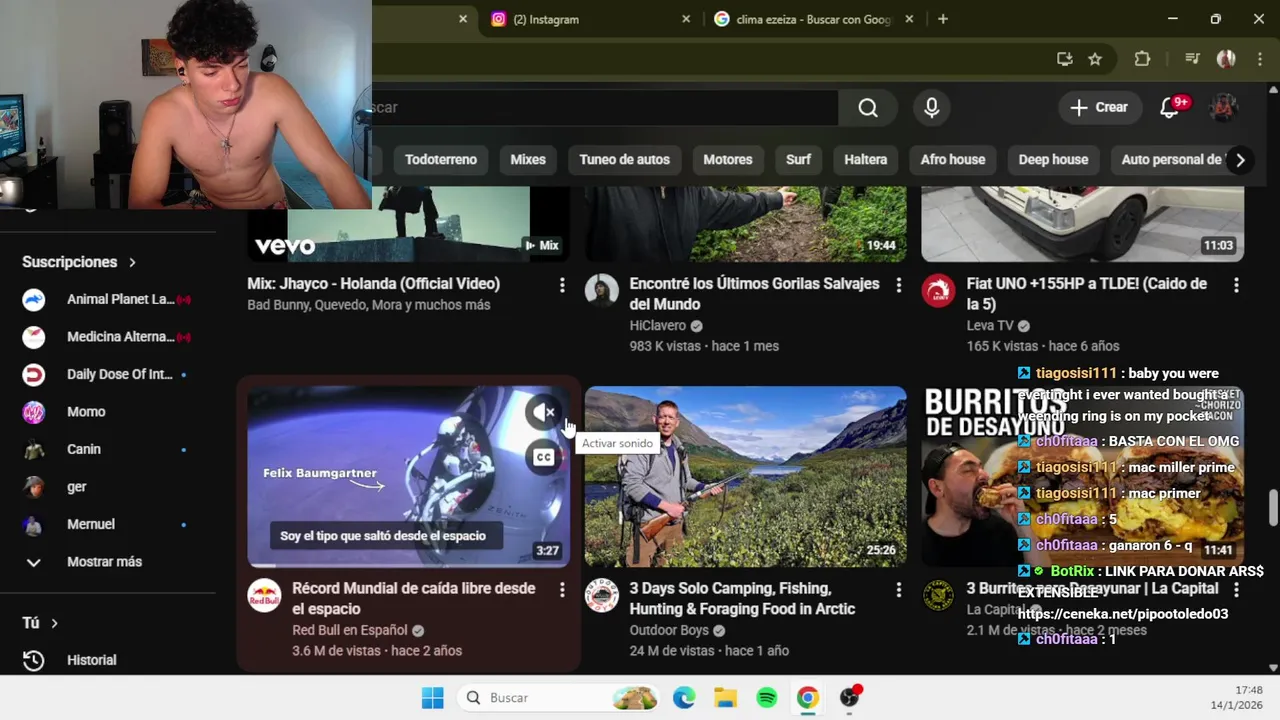Open ger channel subscription

(108, 487)
